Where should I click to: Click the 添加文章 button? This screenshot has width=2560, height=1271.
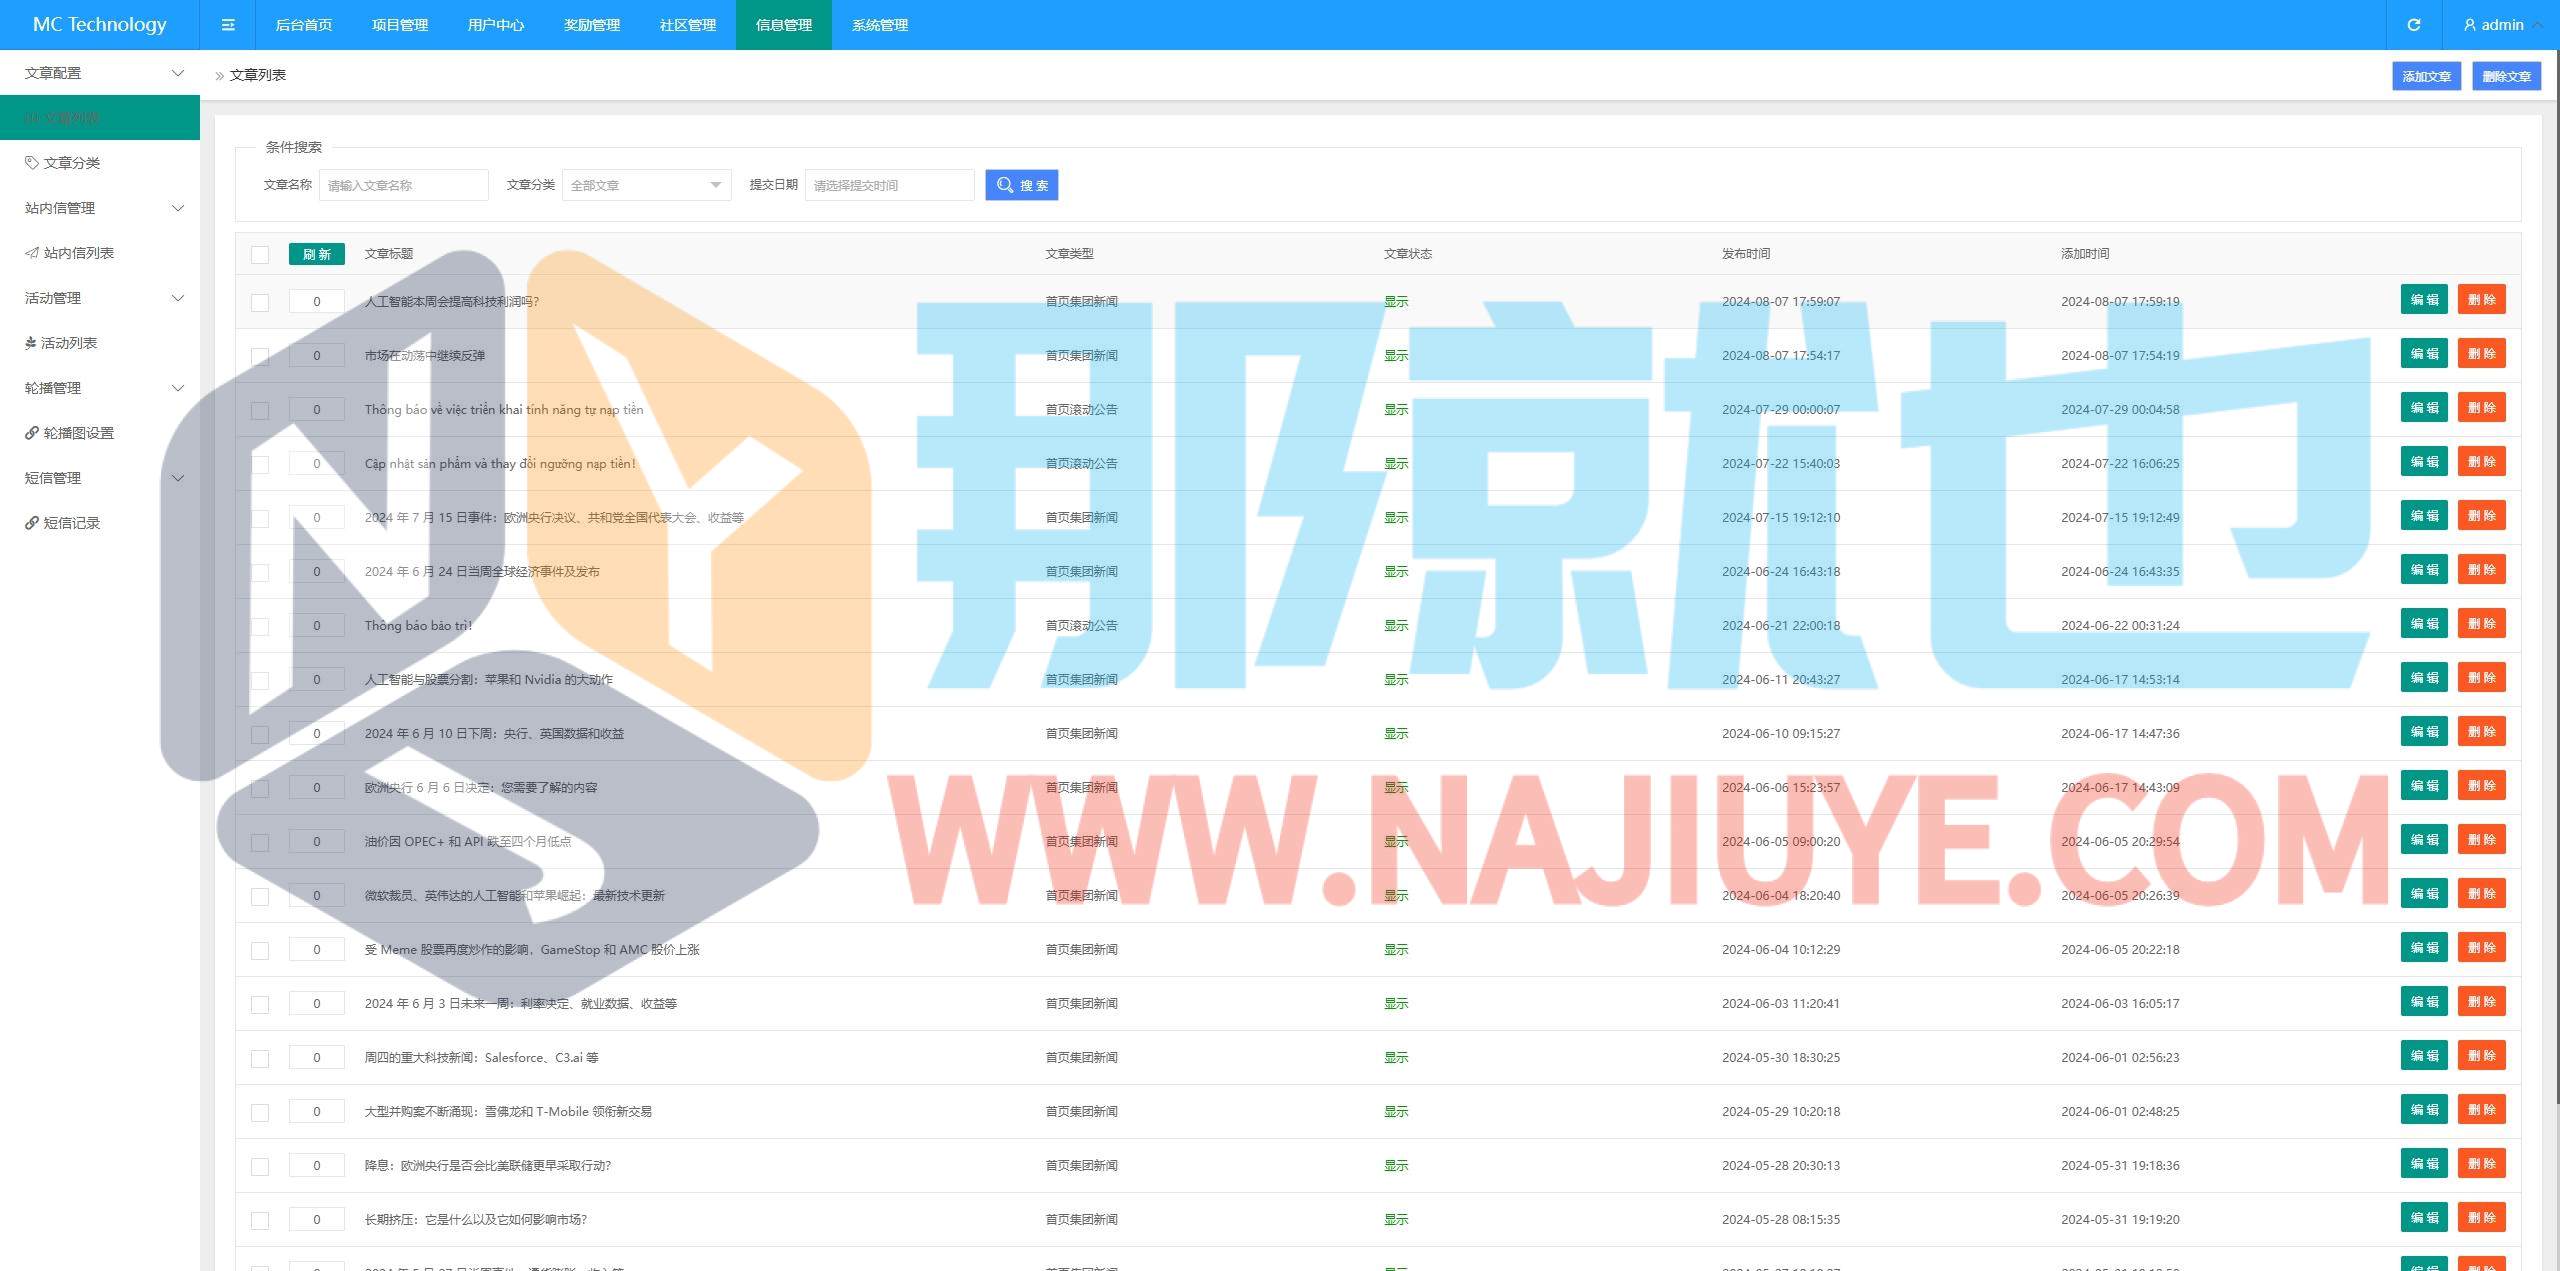tap(2425, 76)
